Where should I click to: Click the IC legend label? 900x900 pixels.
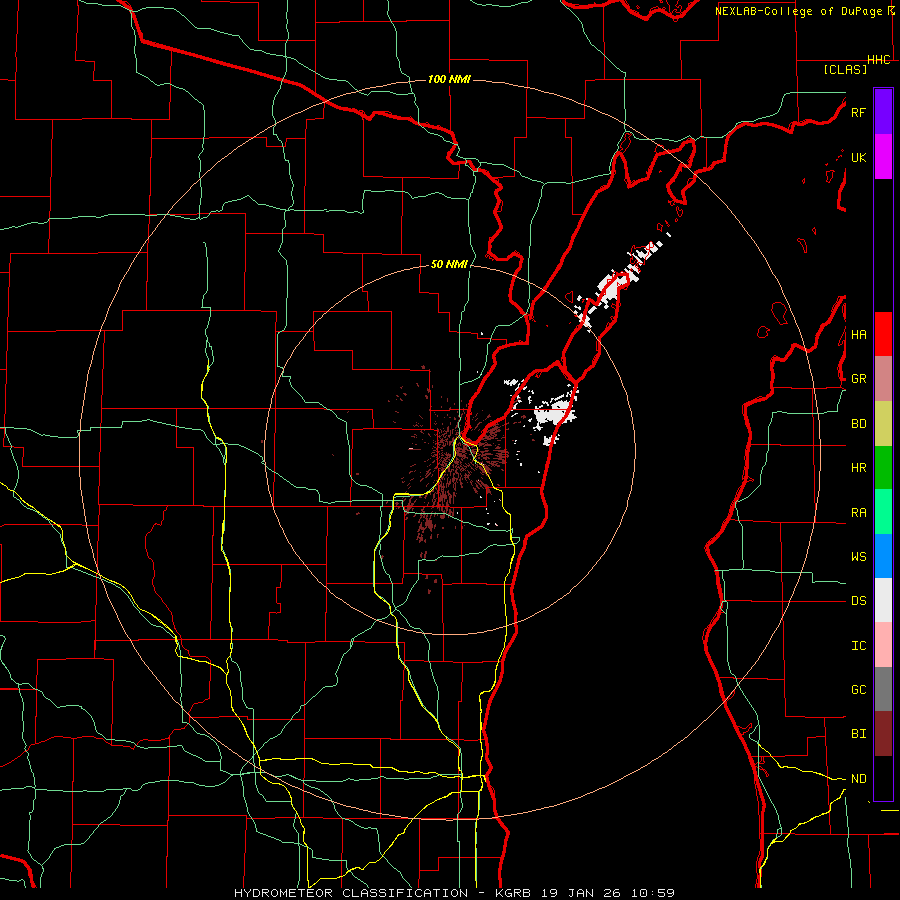coord(858,646)
